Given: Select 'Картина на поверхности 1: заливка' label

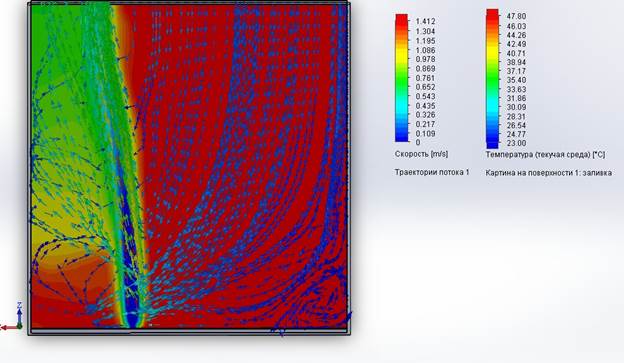Looking at the screenshot, I should tap(548, 173).
